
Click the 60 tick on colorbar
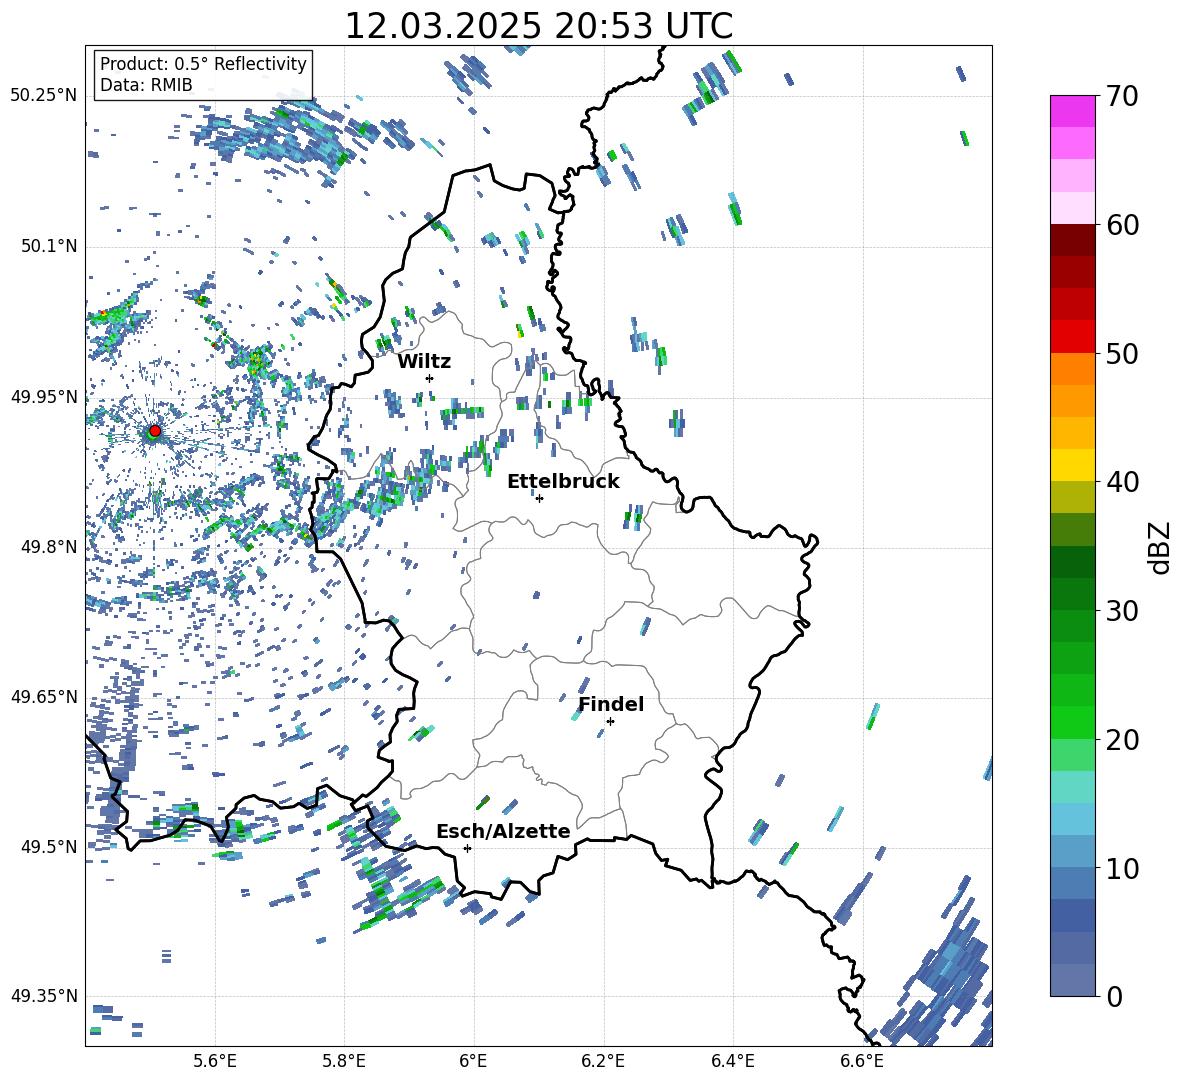(x=1122, y=225)
